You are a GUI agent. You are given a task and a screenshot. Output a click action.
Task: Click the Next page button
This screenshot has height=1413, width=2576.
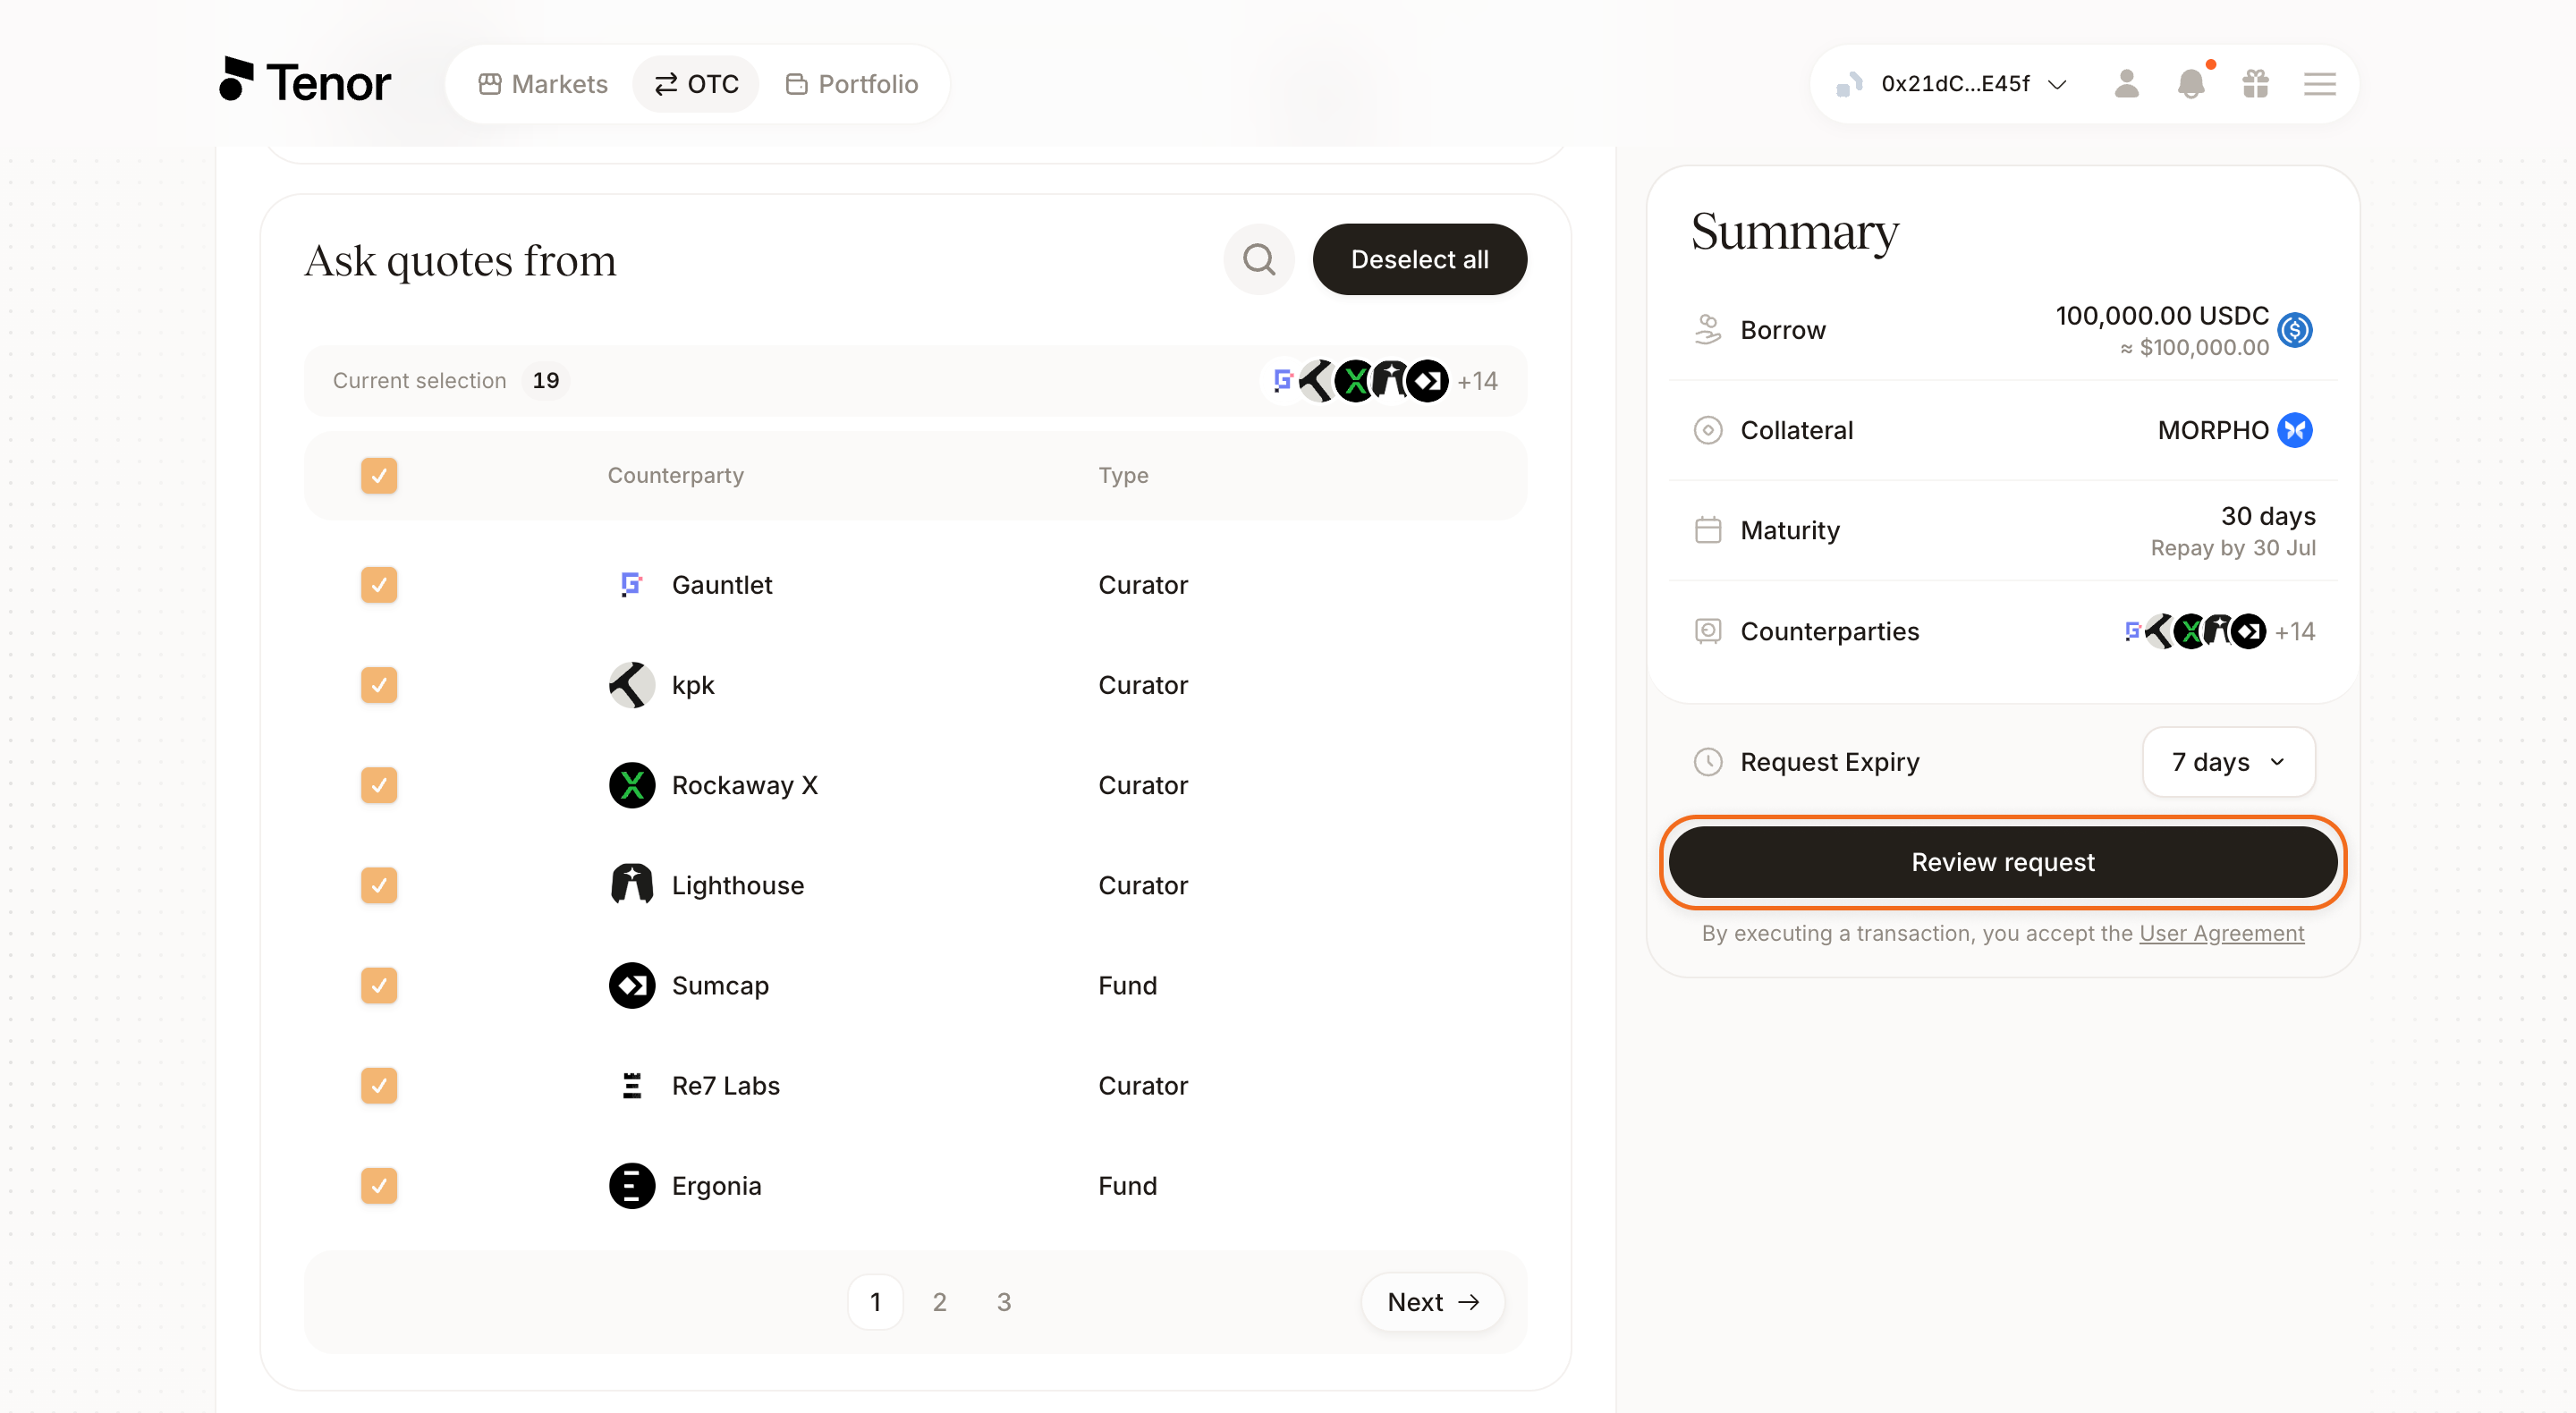pos(1432,1302)
